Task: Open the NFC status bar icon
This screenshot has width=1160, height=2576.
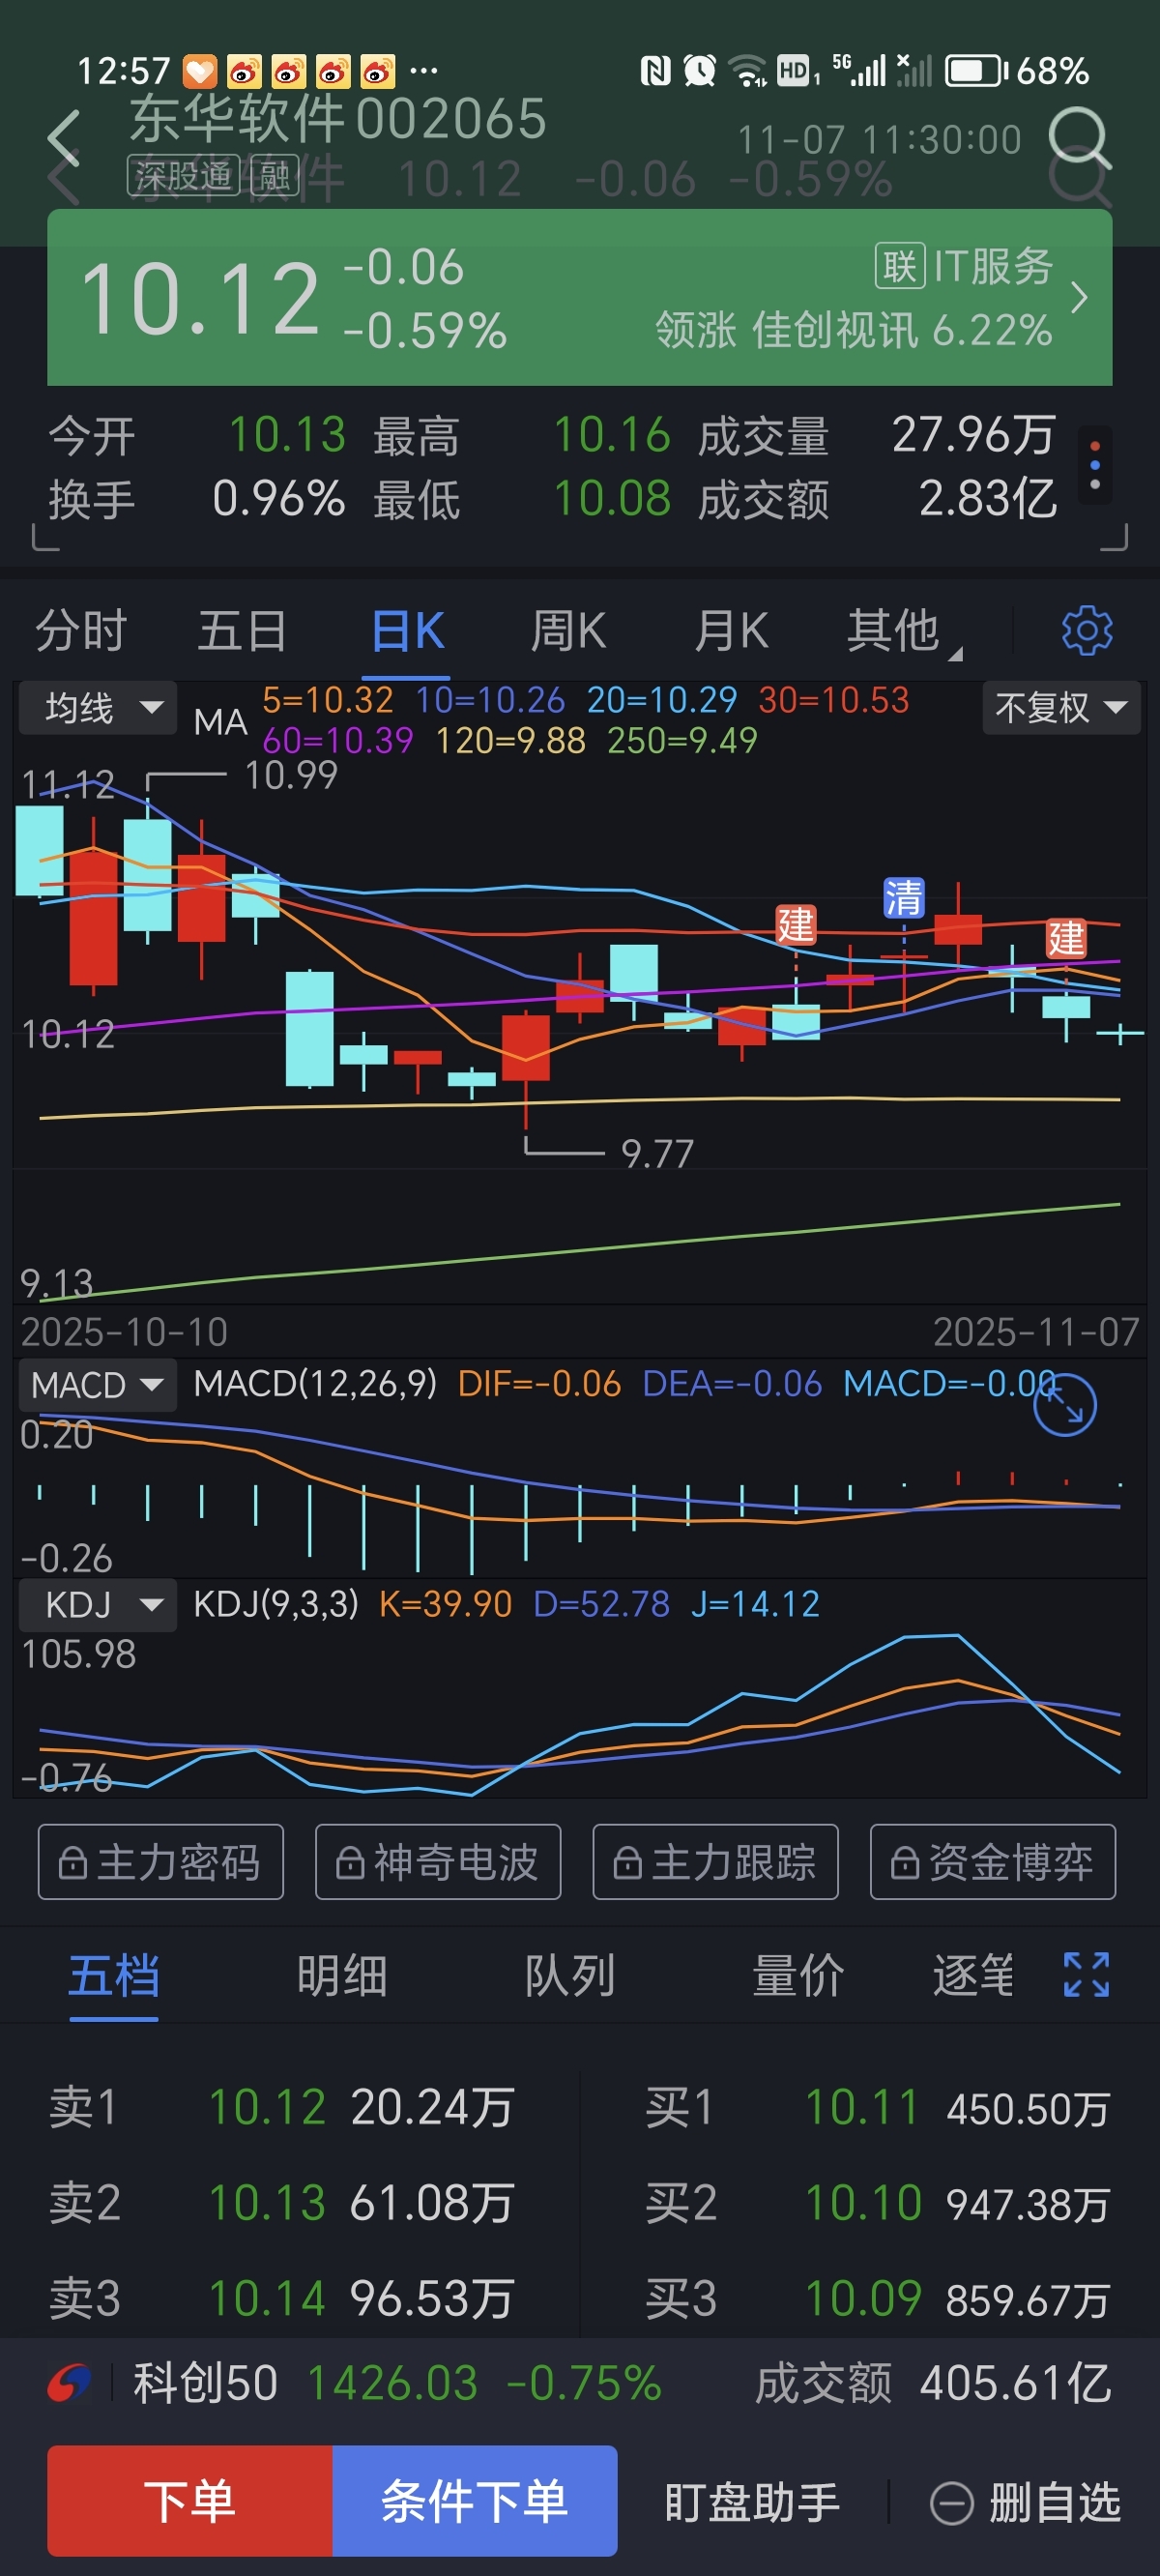Action: [655, 71]
